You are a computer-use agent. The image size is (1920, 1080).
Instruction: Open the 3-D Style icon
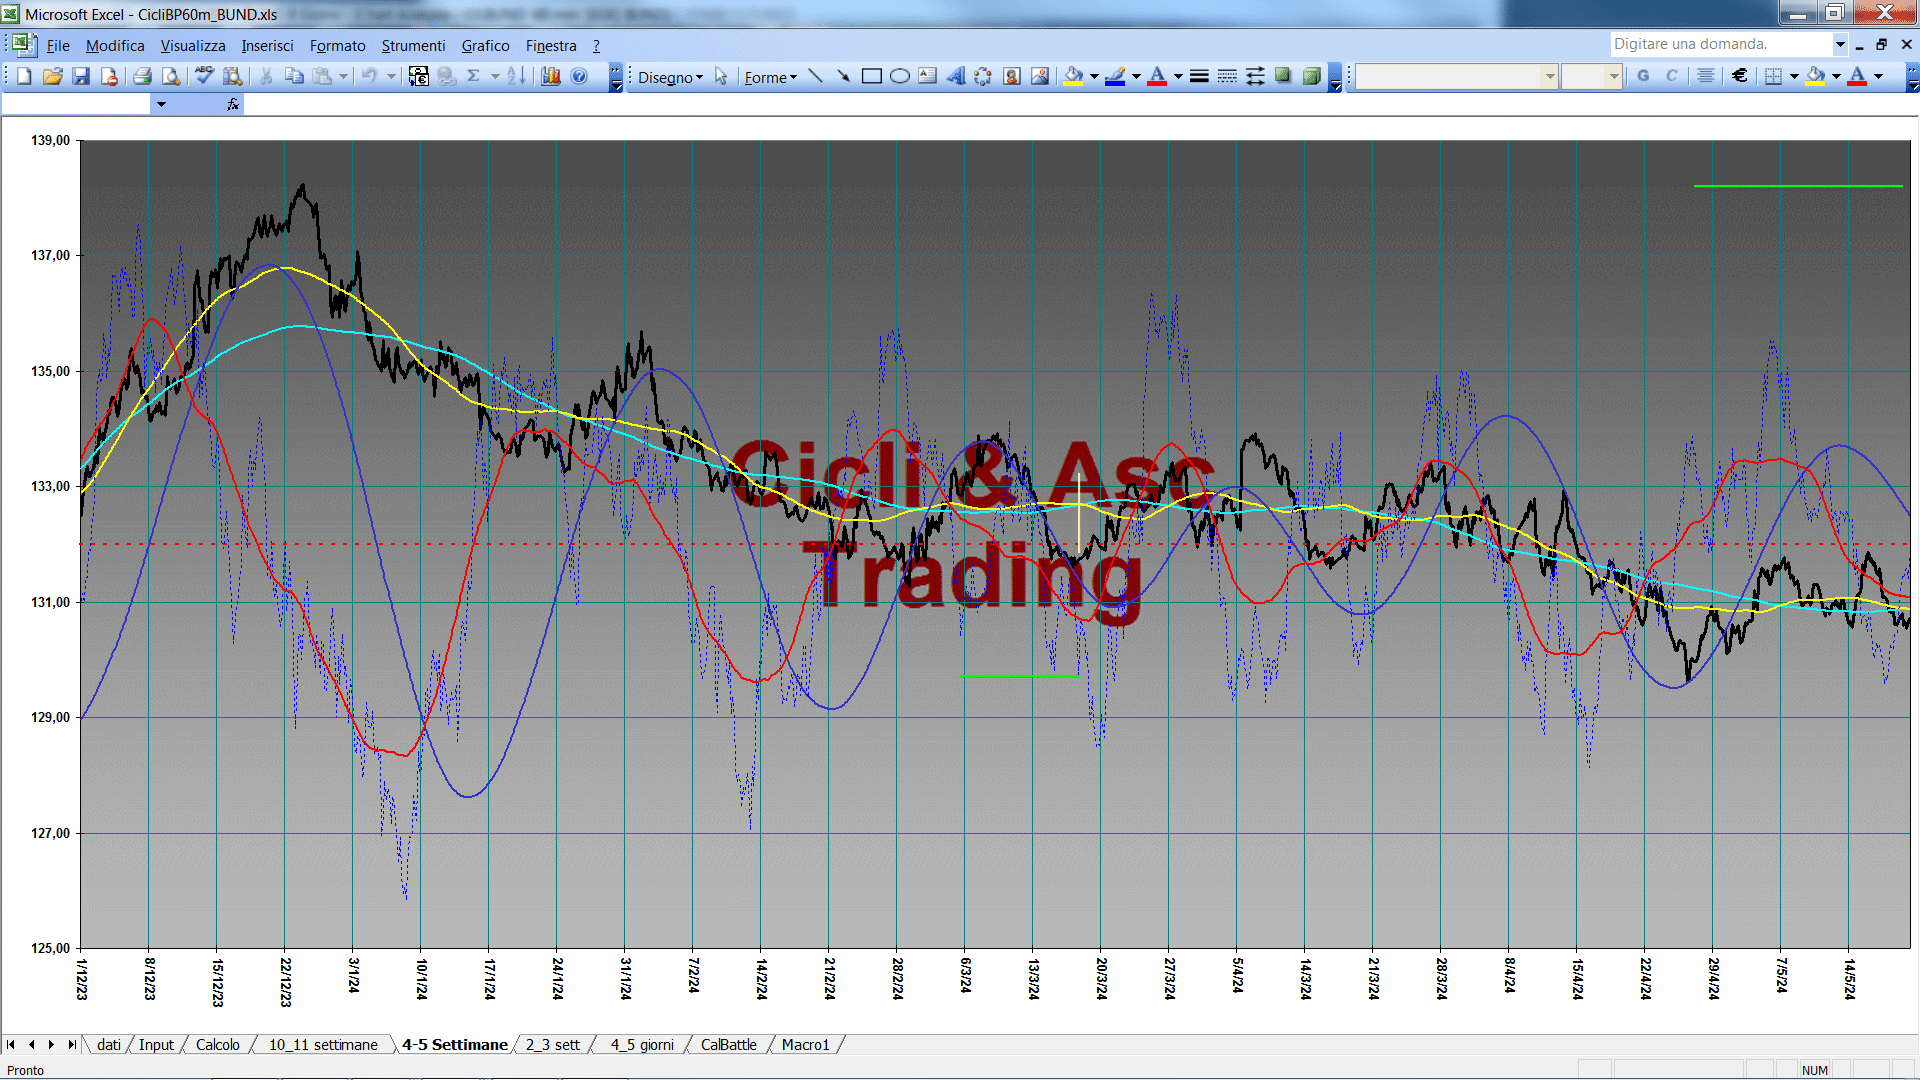[x=1311, y=76]
